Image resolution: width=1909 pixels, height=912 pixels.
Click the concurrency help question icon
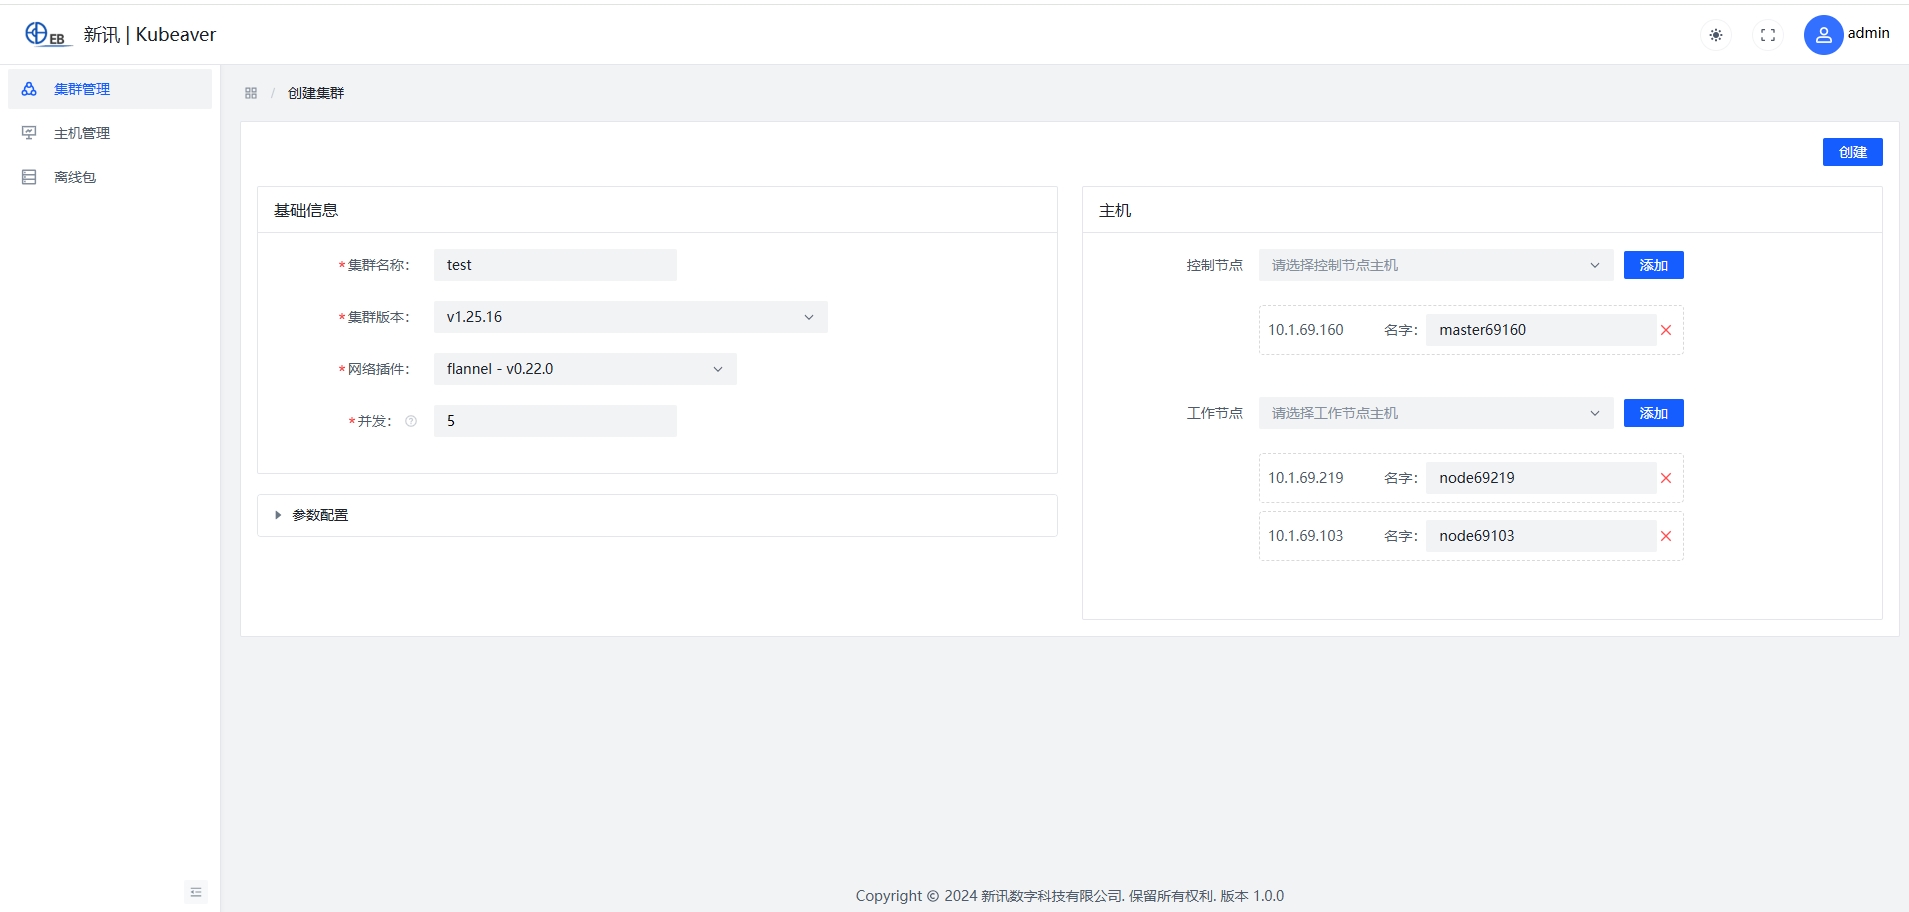[x=411, y=421]
